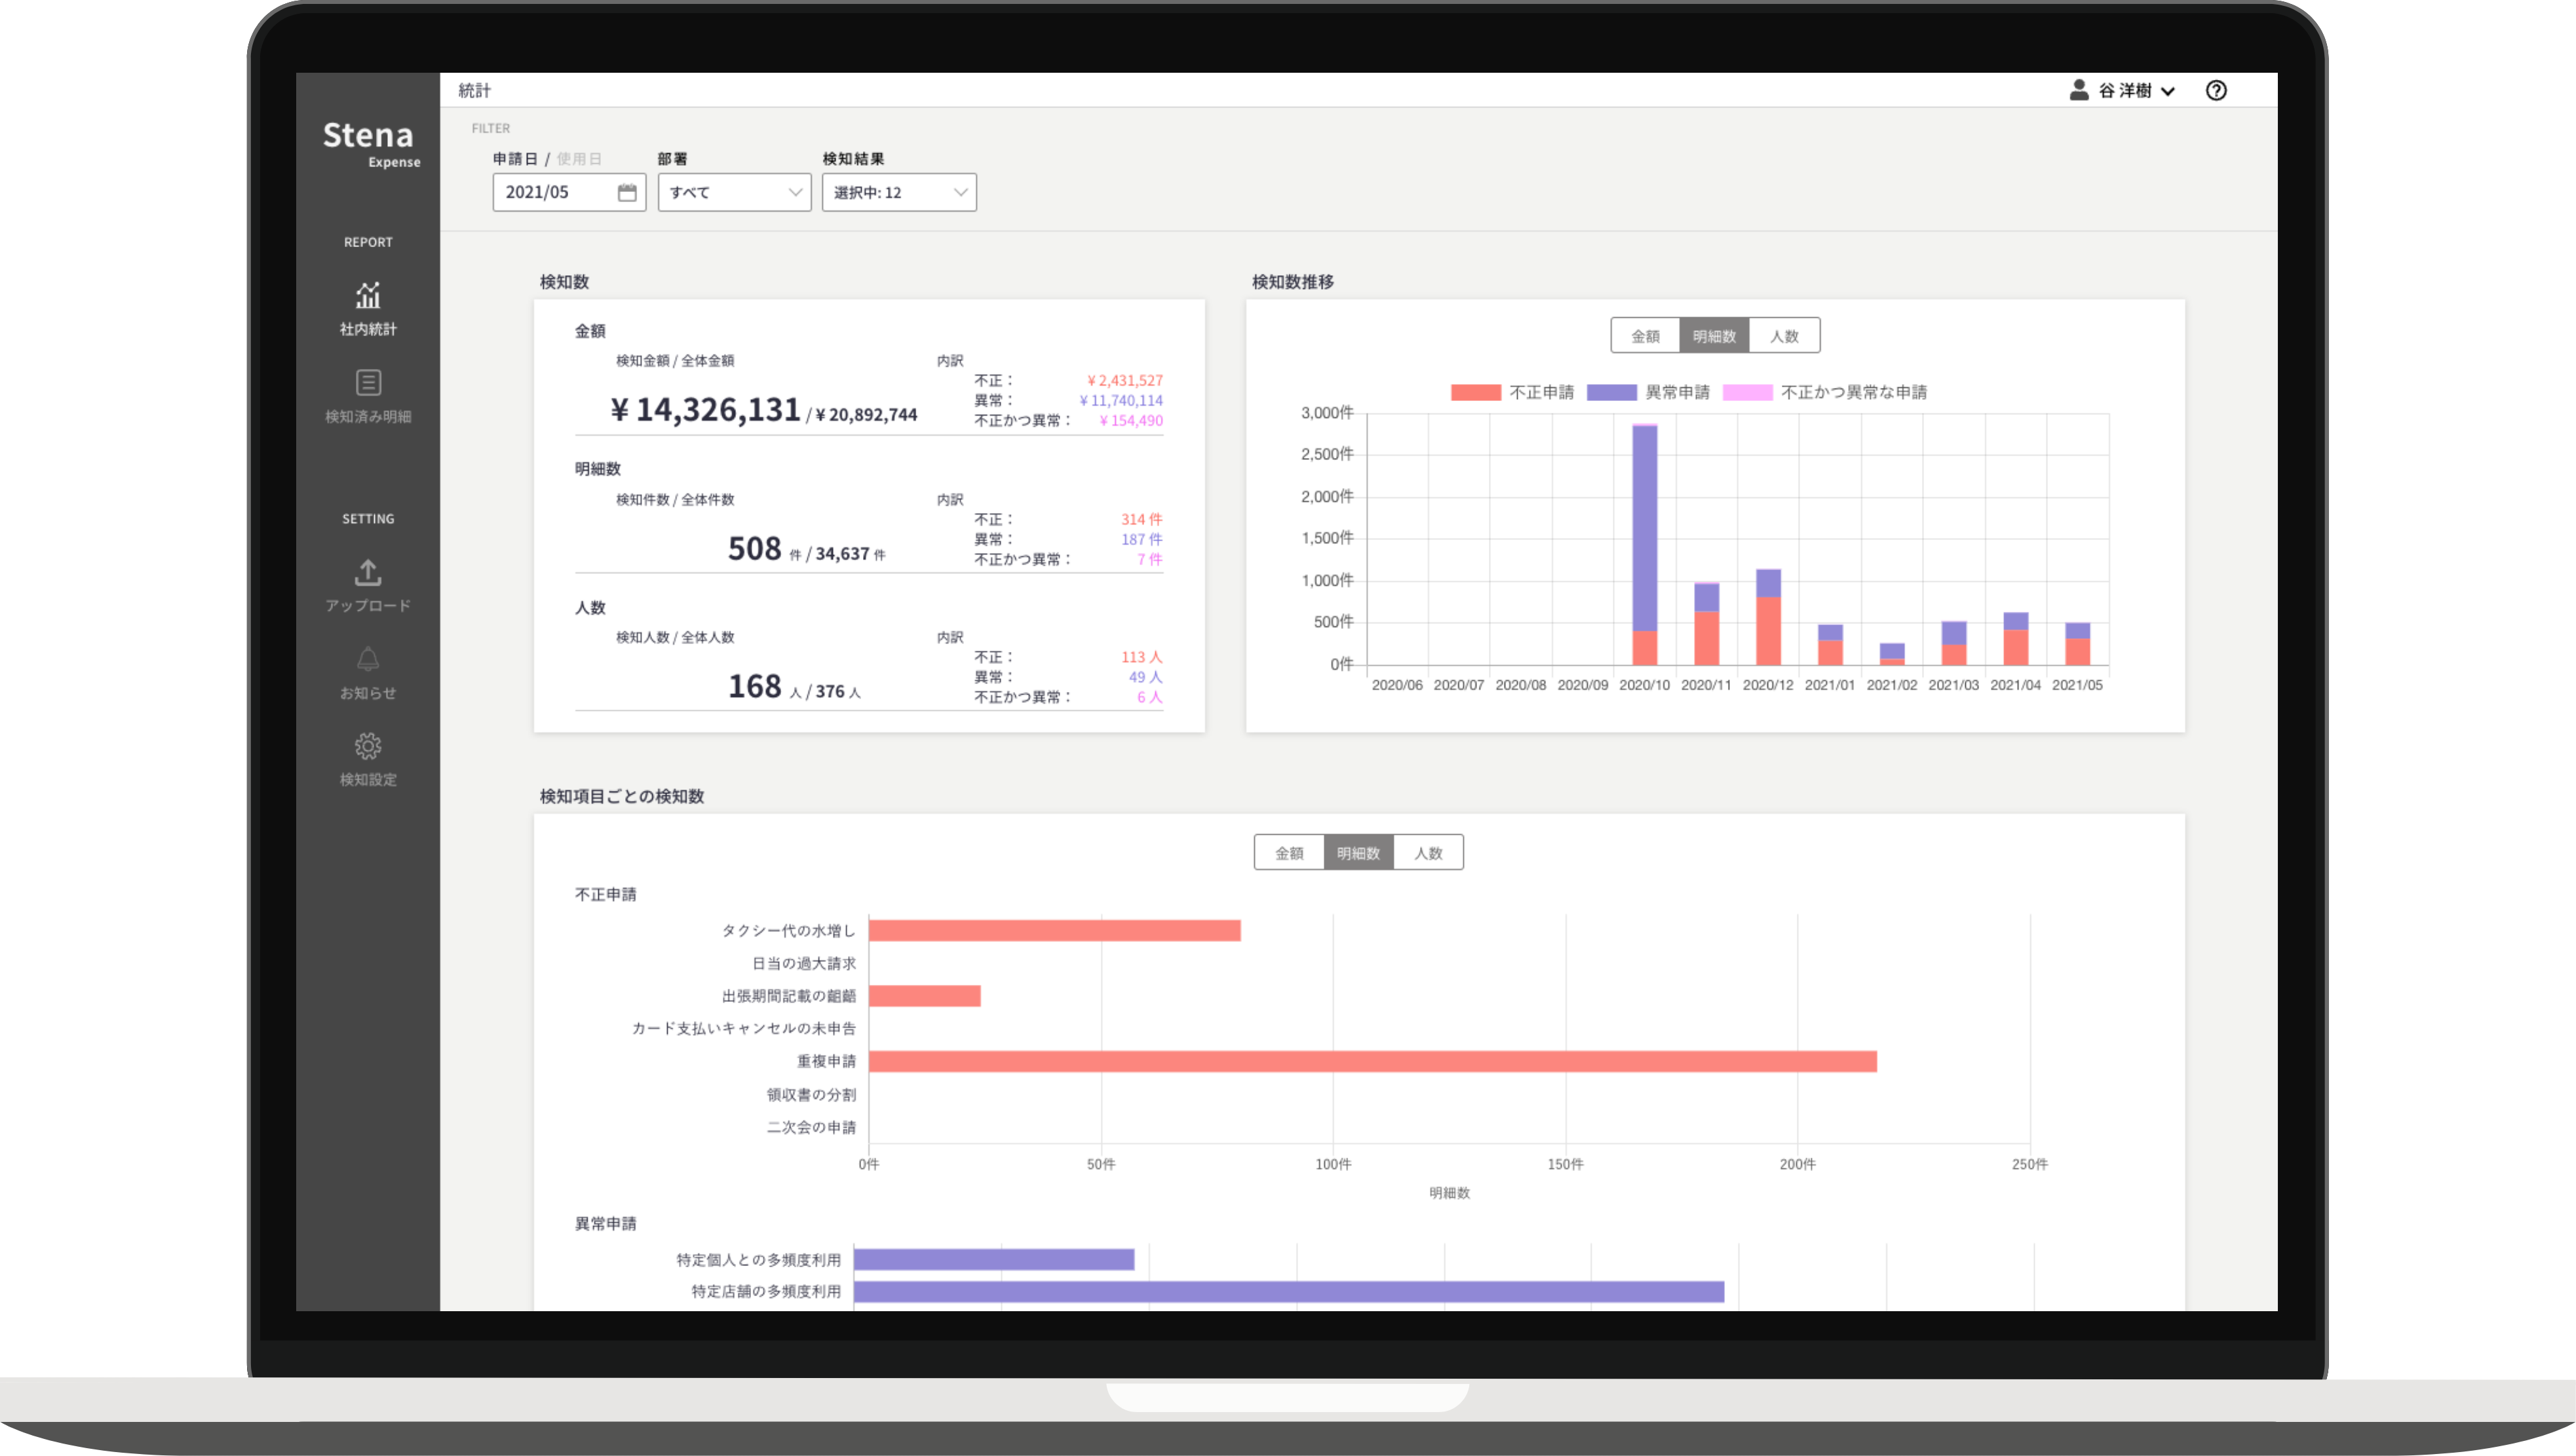Select 人数 tab in 検知項目ごとの検知数

[1428, 853]
